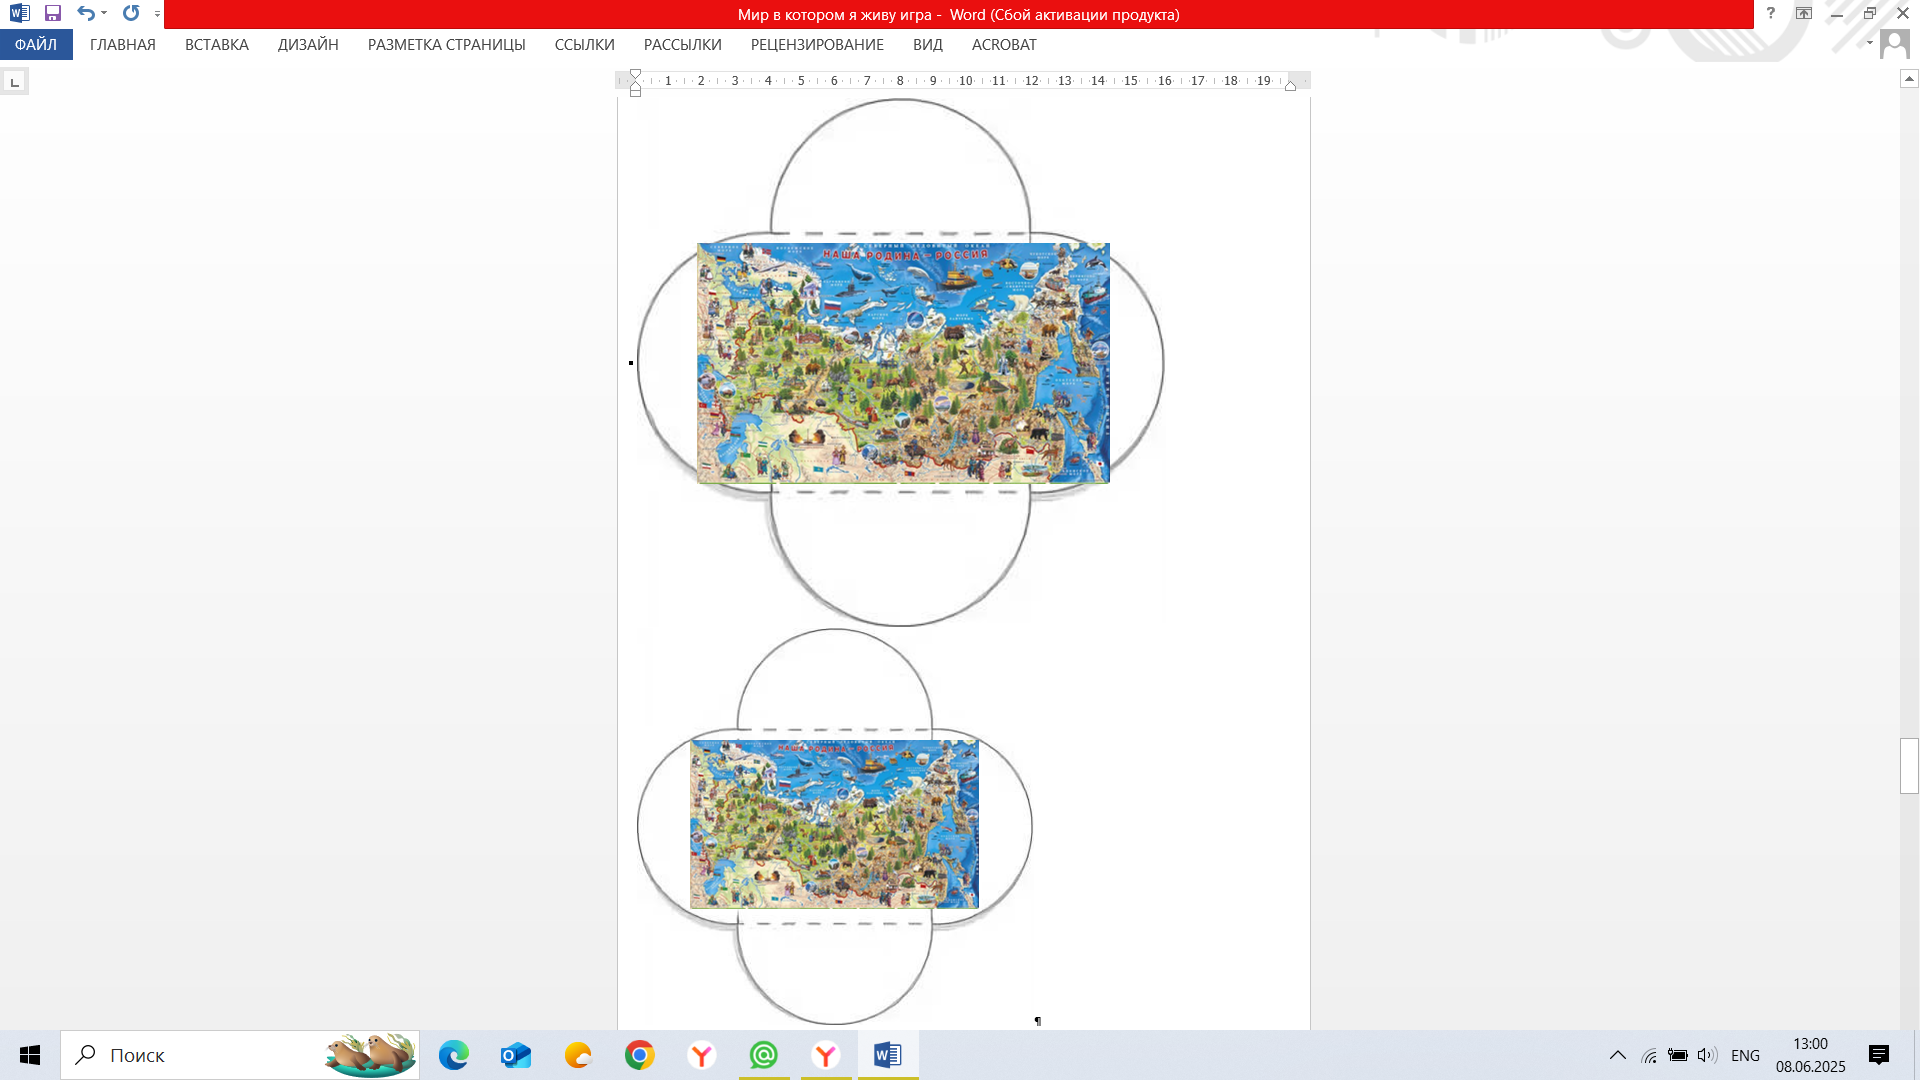This screenshot has width=1920, height=1080.
Task: Switch to the ВСТАВКА ribbon tab
Action: (x=216, y=45)
